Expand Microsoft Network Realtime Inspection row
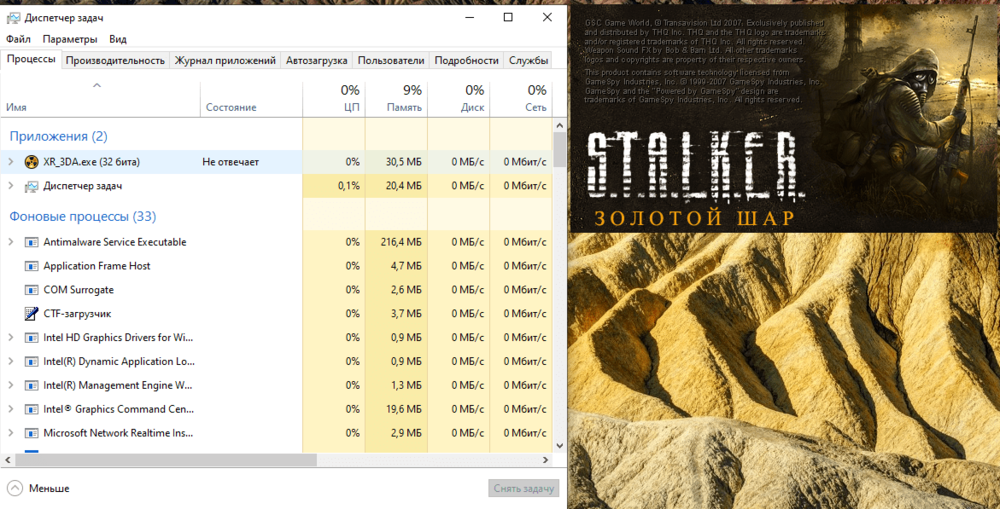Image resolution: width=1000 pixels, height=509 pixels. (11, 433)
